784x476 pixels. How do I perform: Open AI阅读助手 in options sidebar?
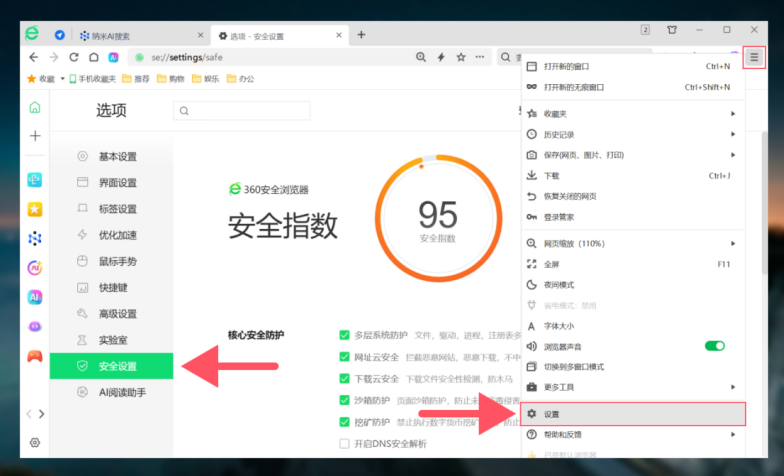point(112,392)
